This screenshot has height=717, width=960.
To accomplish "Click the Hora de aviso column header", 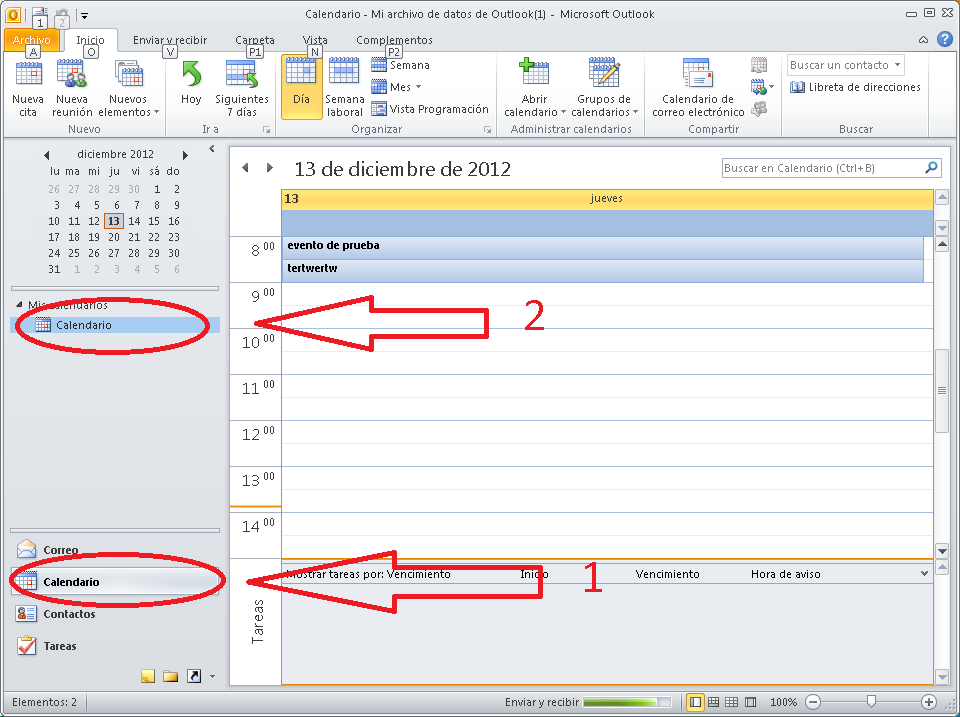I will pos(786,574).
